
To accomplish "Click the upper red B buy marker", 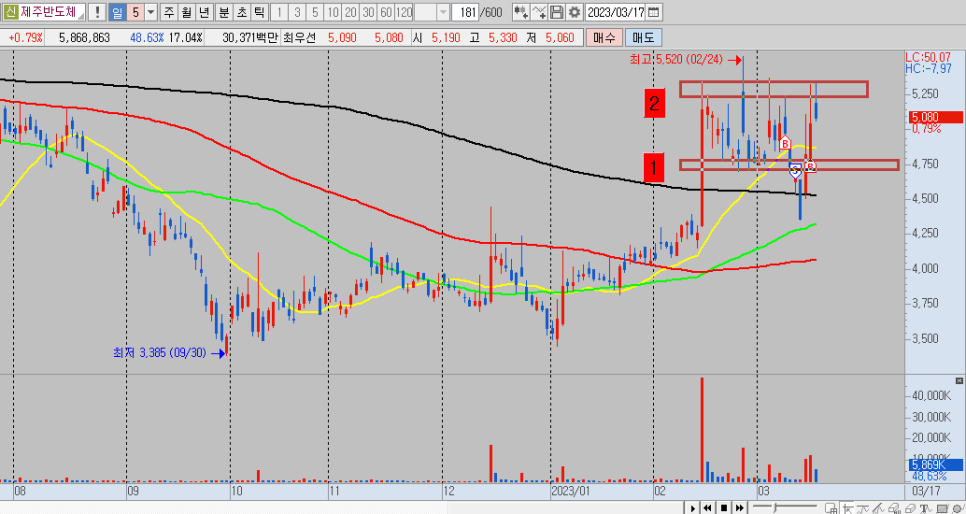I will pos(785,144).
